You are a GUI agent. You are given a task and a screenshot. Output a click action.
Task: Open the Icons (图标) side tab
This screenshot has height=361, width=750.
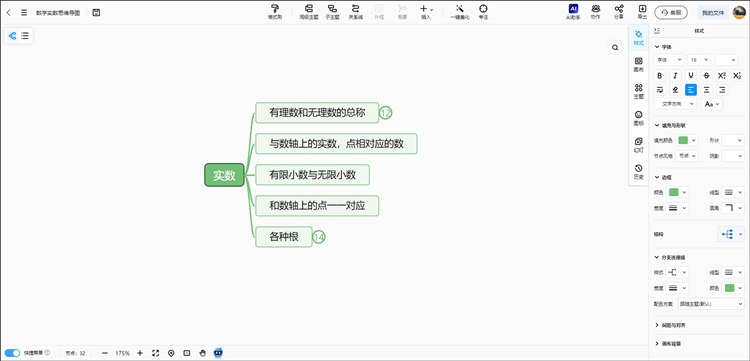click(638, 118)
